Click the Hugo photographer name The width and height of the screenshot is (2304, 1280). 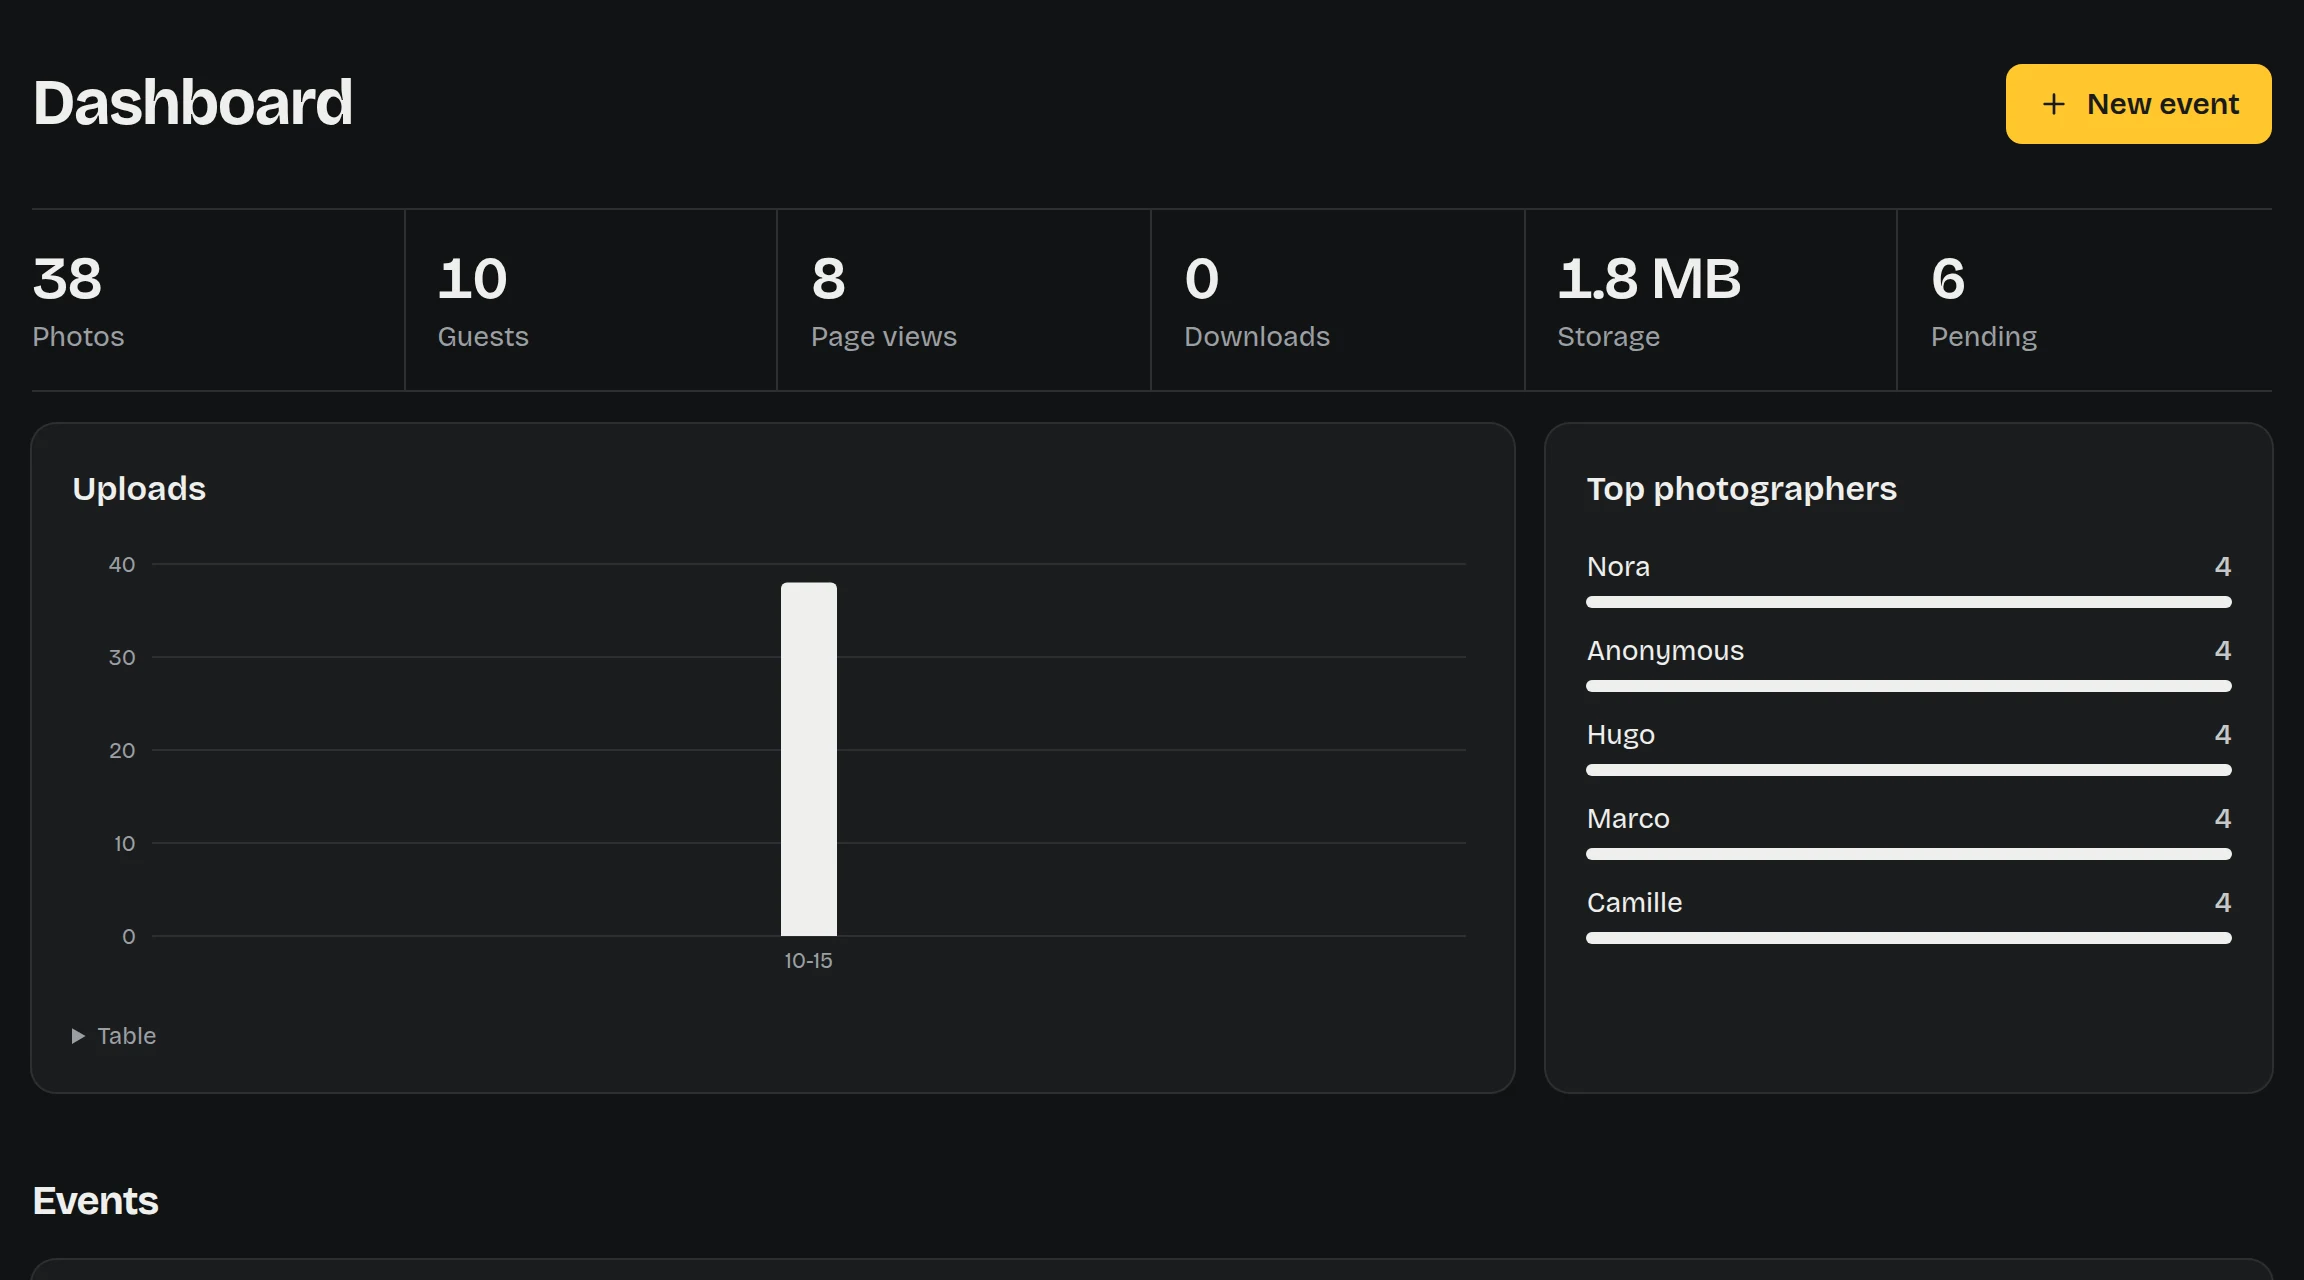[x=1621, y=734]
